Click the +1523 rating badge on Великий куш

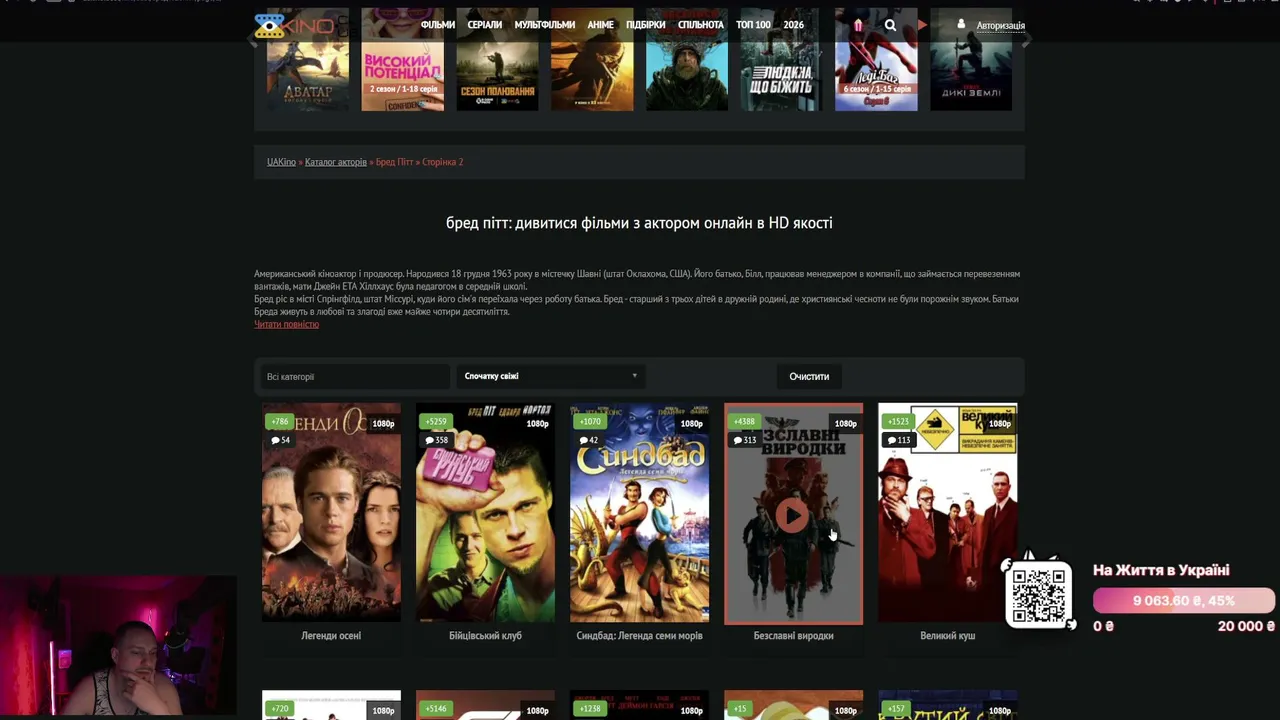[898, 421]
